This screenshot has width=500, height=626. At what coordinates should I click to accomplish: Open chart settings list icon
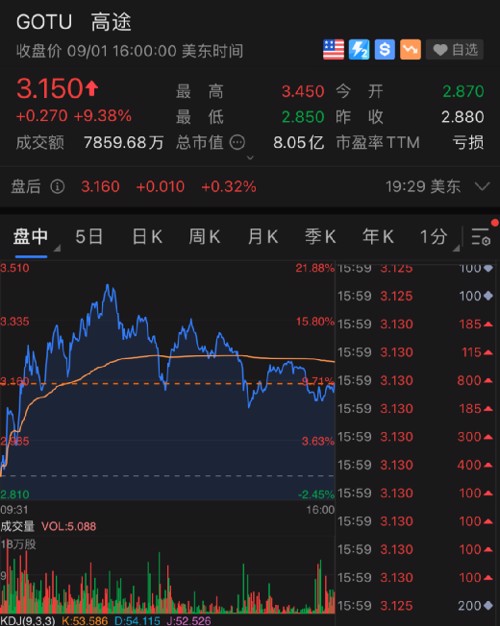pyautogui.click(x=481, y=237)
